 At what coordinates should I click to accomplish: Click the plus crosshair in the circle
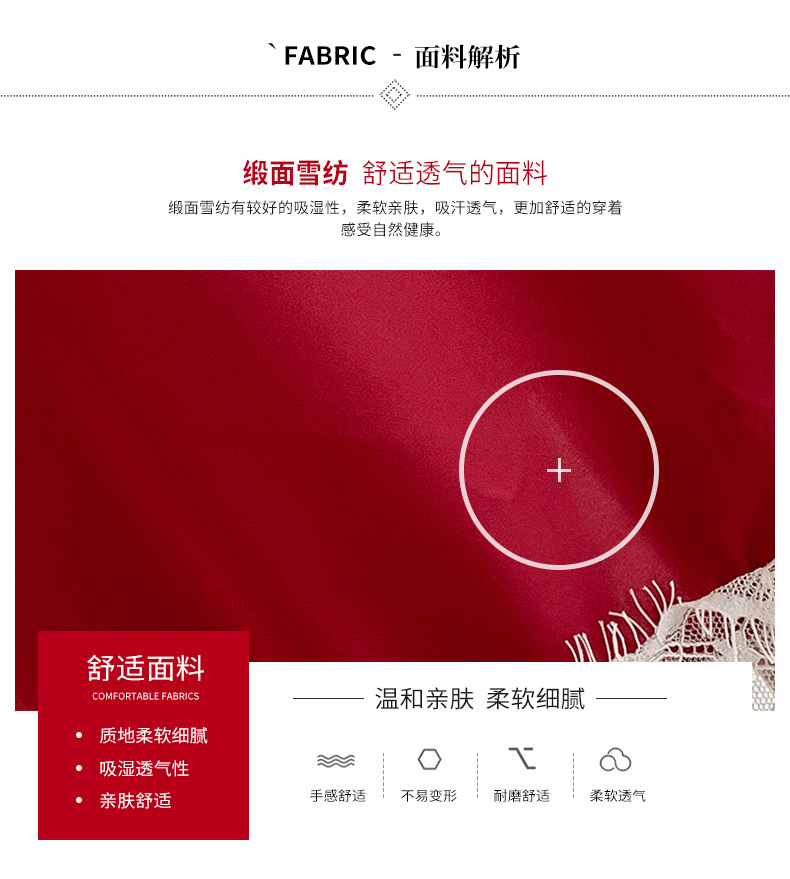(558, 470)
